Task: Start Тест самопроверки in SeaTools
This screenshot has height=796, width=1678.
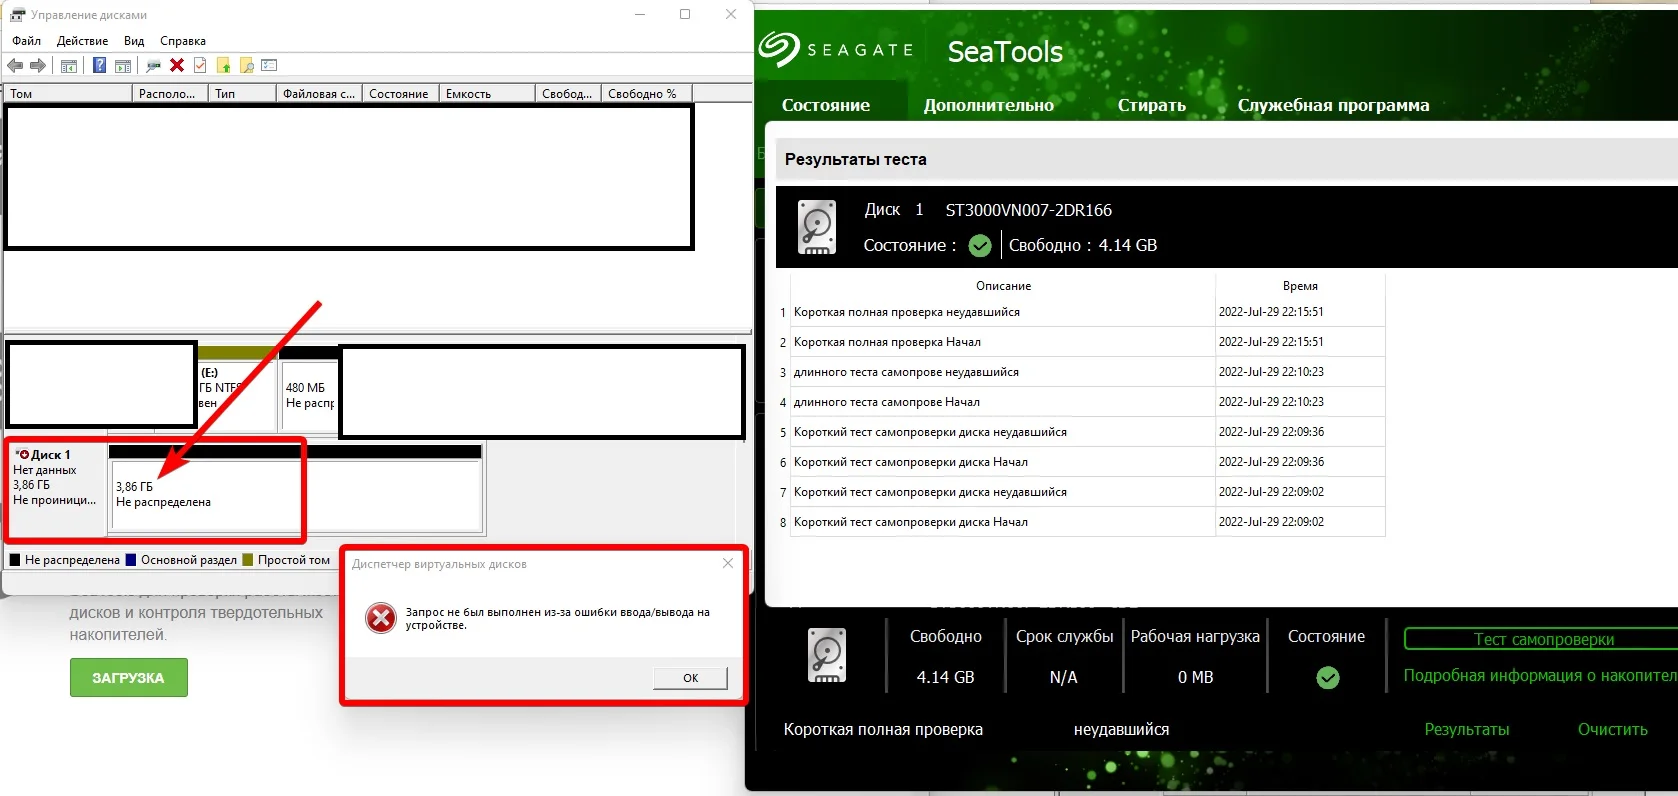Action: click(x=1541, y=639)
